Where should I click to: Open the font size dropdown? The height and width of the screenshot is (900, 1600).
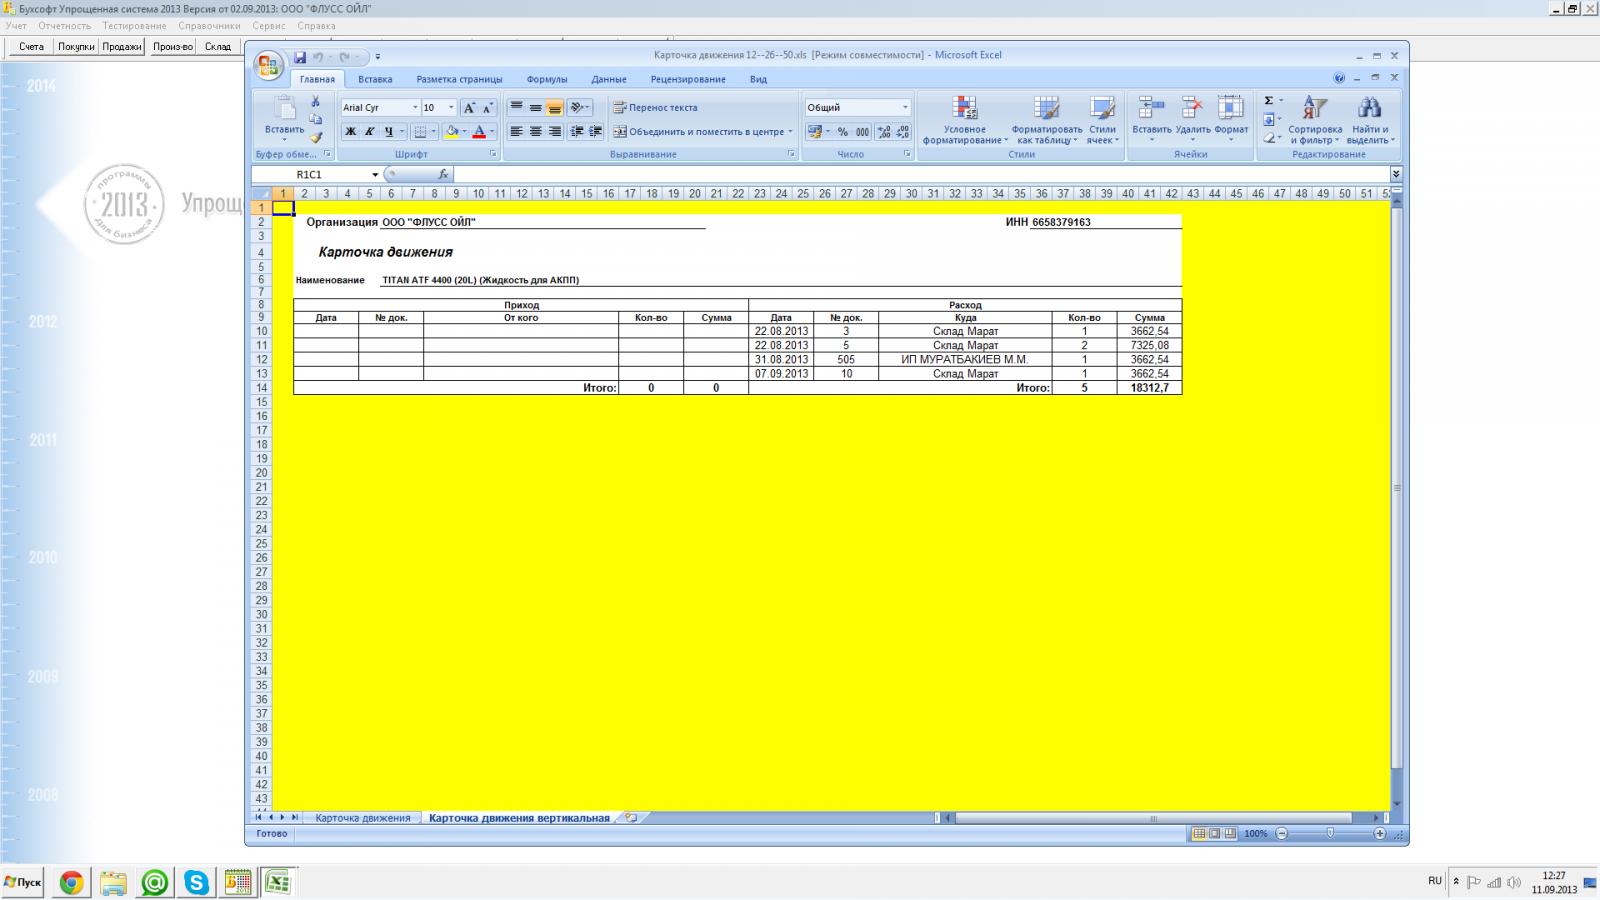click(x=451, y=108)
